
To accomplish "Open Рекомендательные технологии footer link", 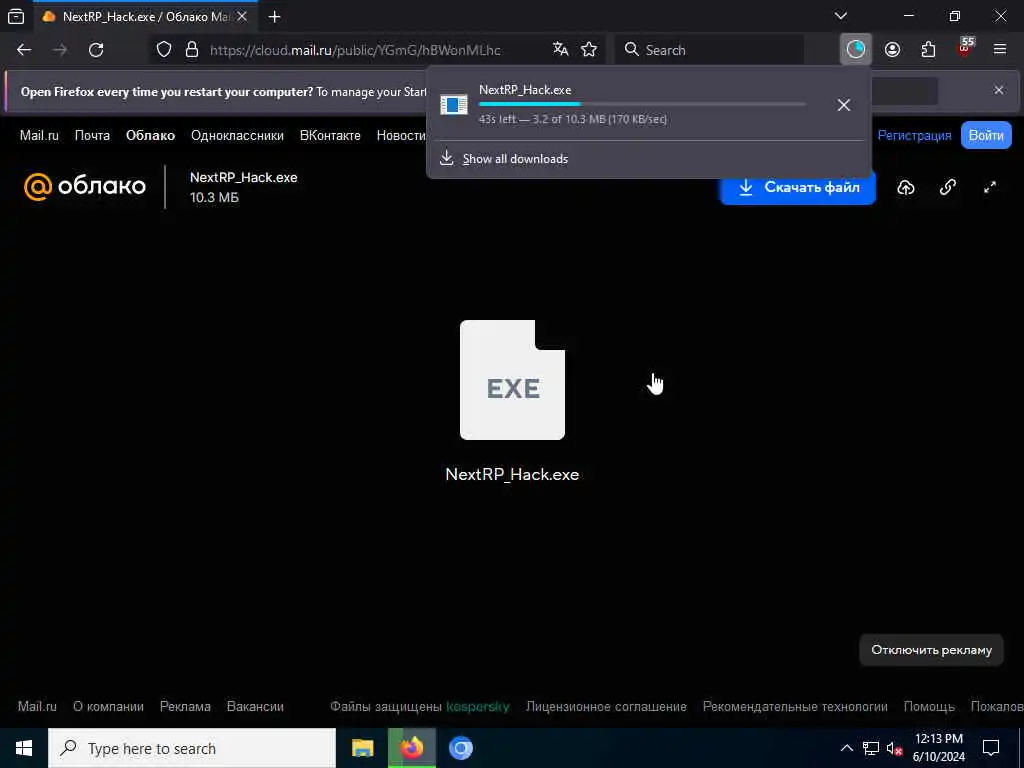I will point(795,707).
